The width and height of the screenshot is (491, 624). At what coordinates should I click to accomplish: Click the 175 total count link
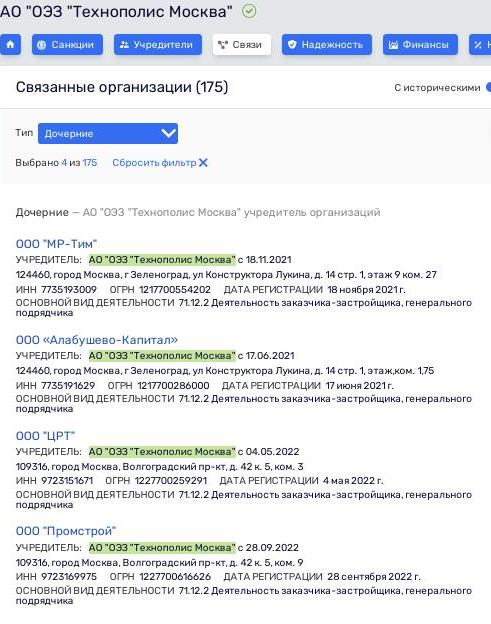point(90,163)
